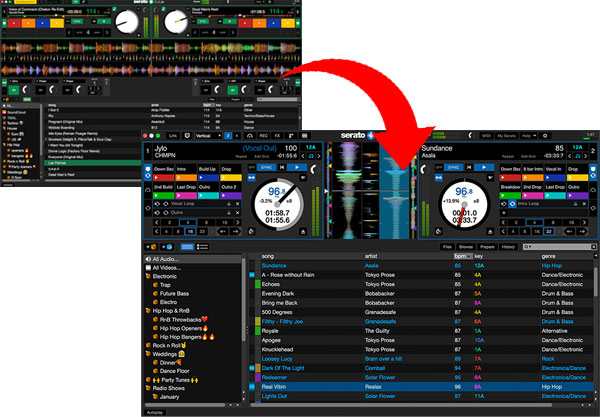
Task: Open settings gear in Serato top bar
Action: pos(545,136)
